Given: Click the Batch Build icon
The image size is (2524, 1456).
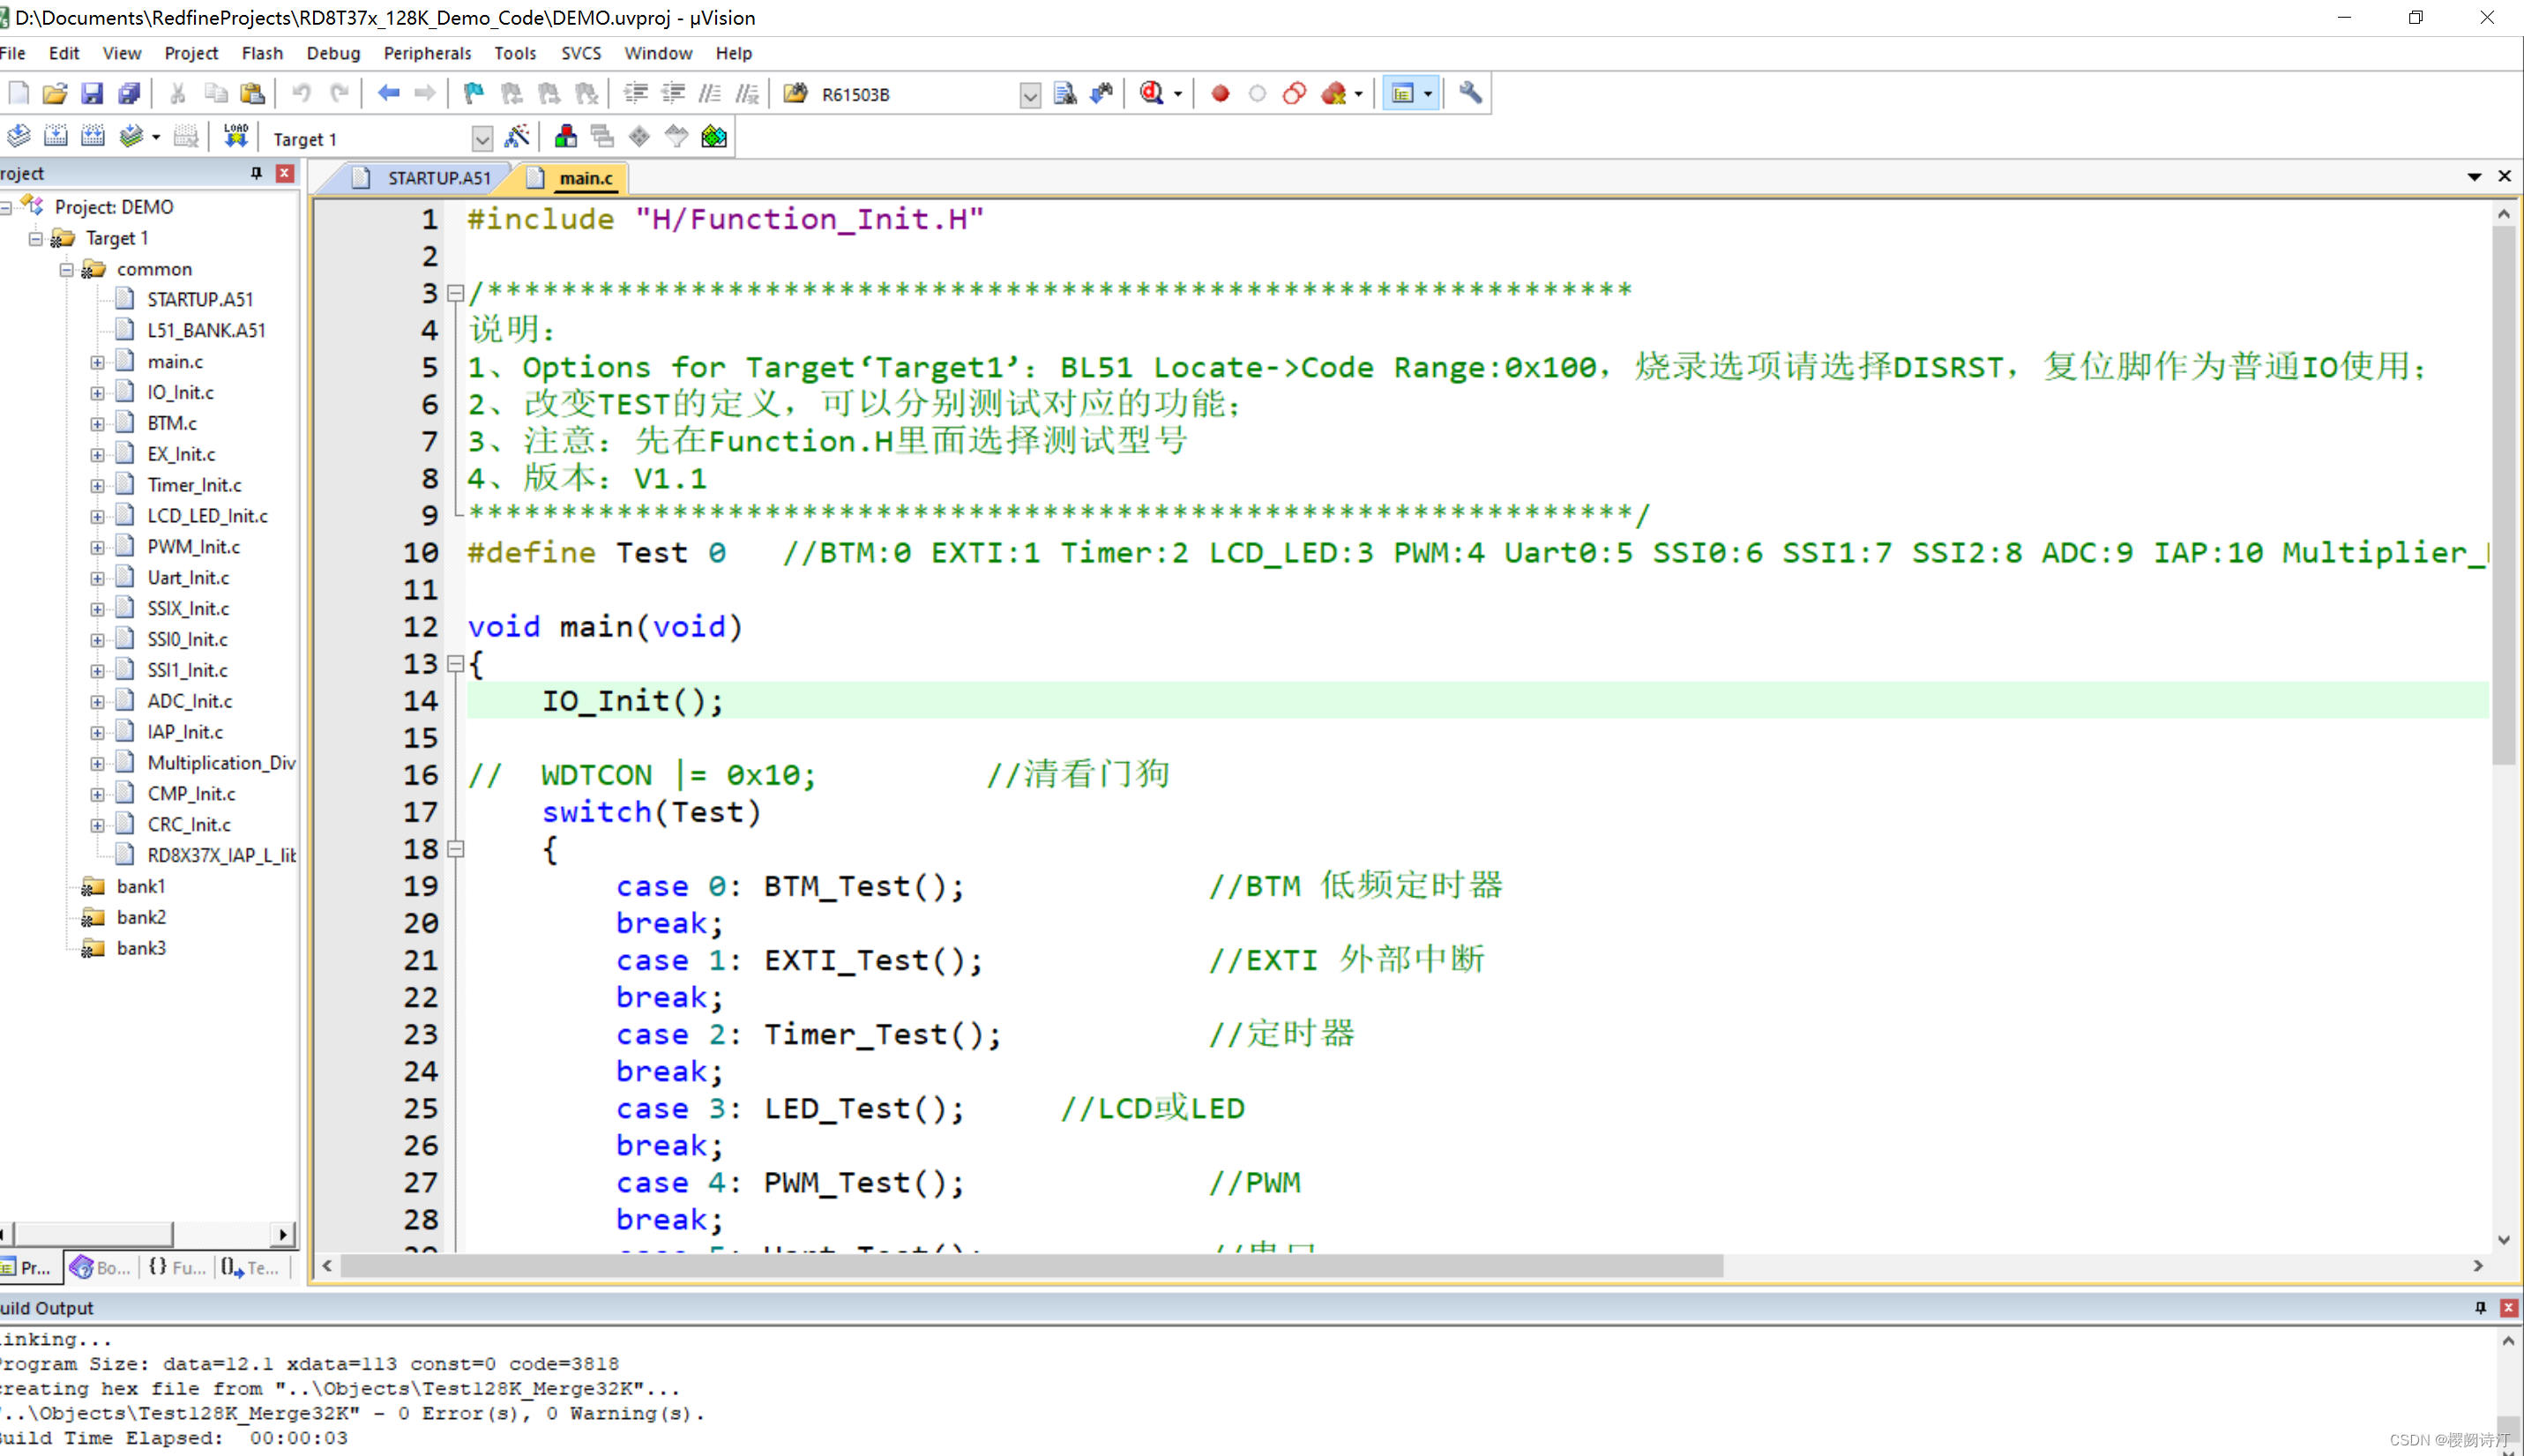Looking at the screenshot, I should [x=131, y=137].
